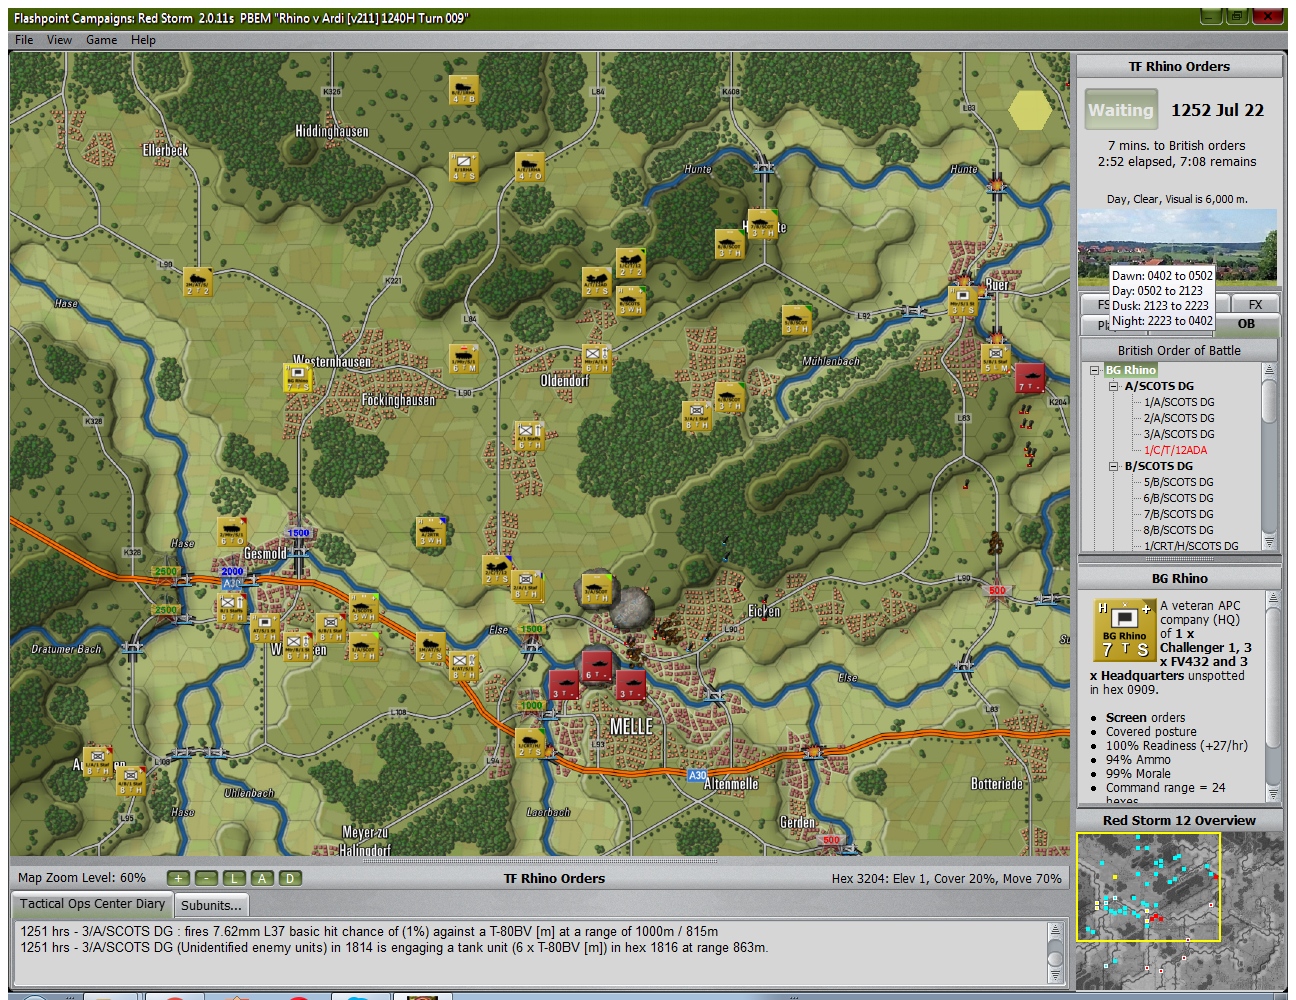The height and width of the screenshot is (1000, 1296).
Task: Collapse the B/SCOTS DG branch
Action: [x=1113, y=466]
